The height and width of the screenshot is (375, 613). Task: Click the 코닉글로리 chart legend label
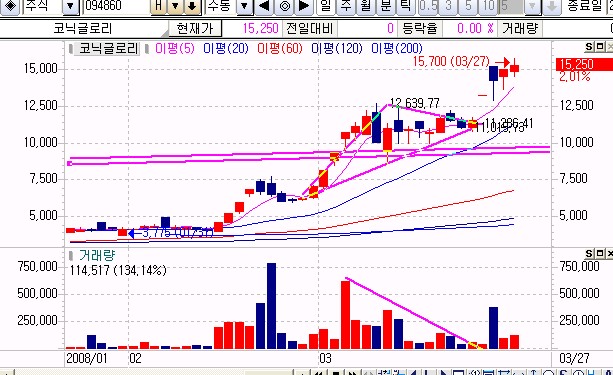coord(108,48)
